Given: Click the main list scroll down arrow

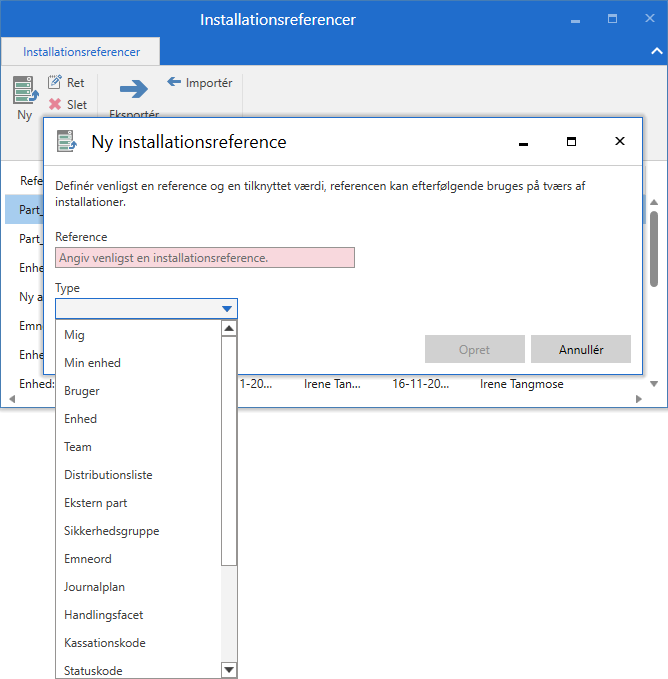Looking at the screenshot, I should pyautogui.click(x=654, y=384).
